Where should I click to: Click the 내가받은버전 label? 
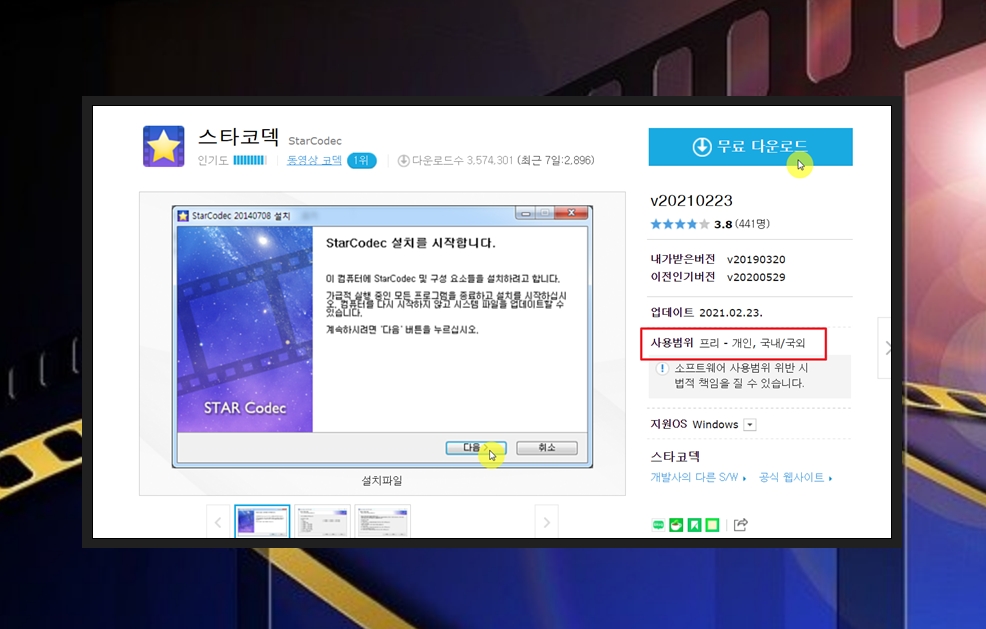click(x=682, y=259)
